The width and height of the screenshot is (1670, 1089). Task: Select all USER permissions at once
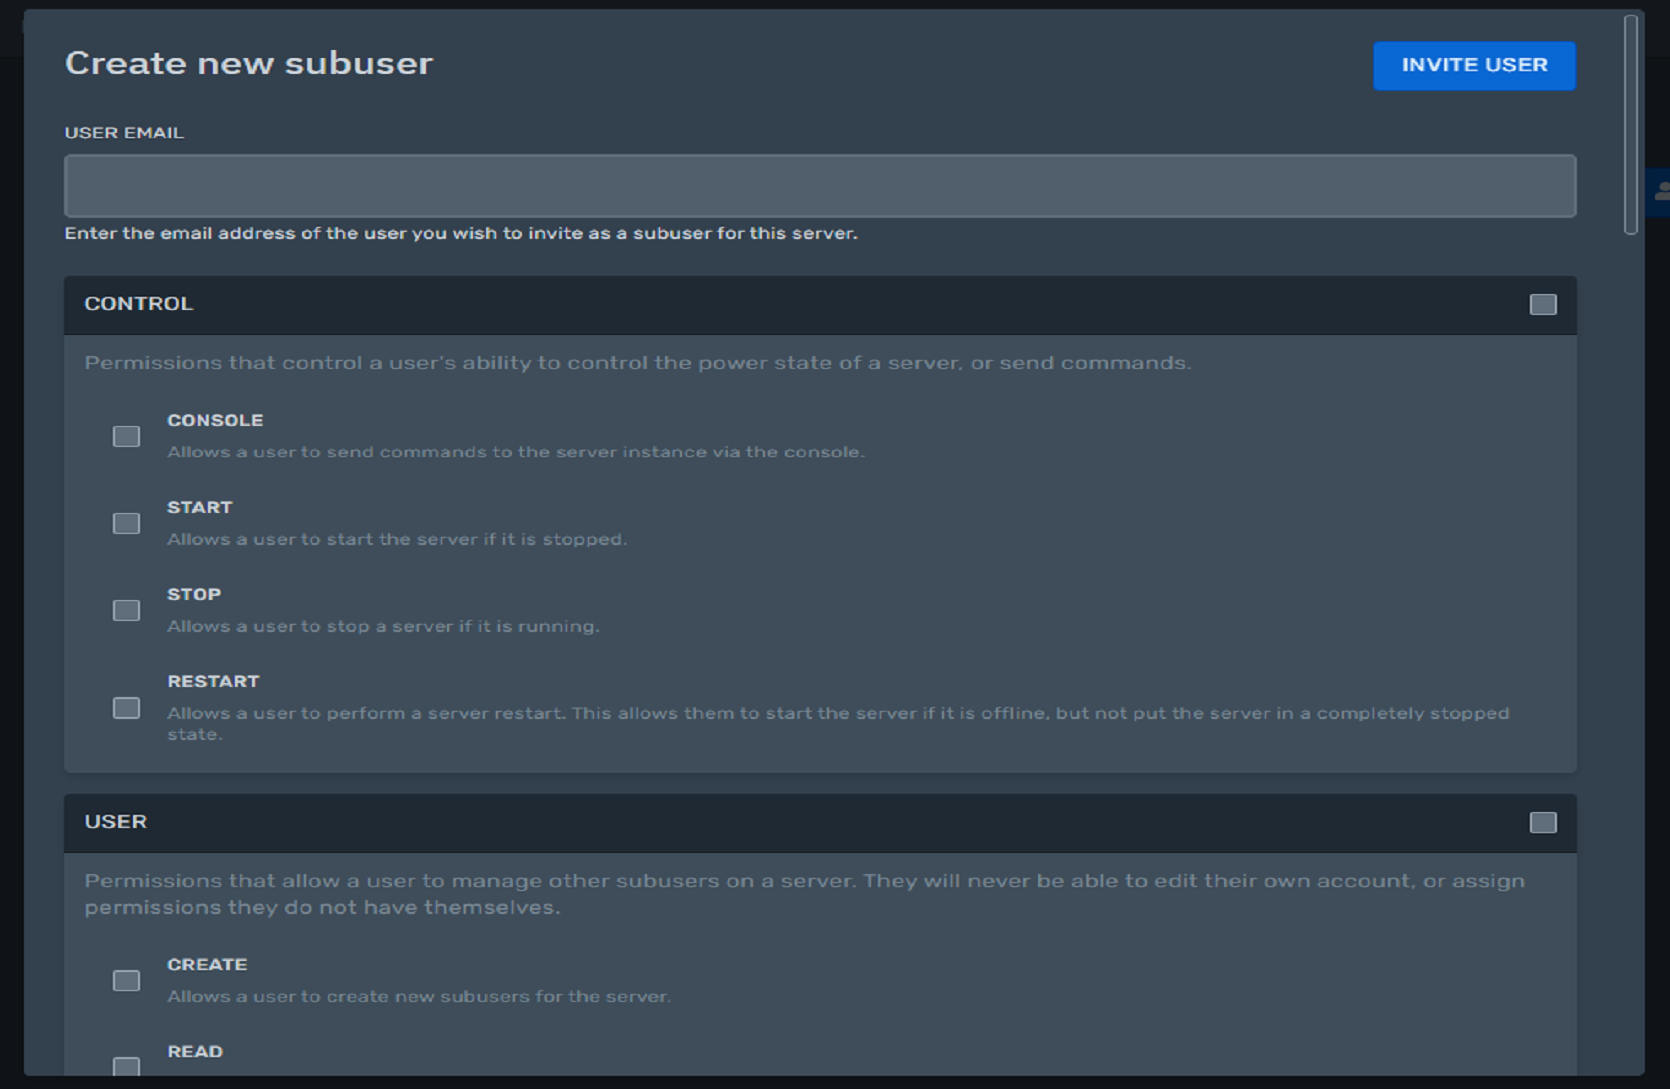coord(1542,822)
